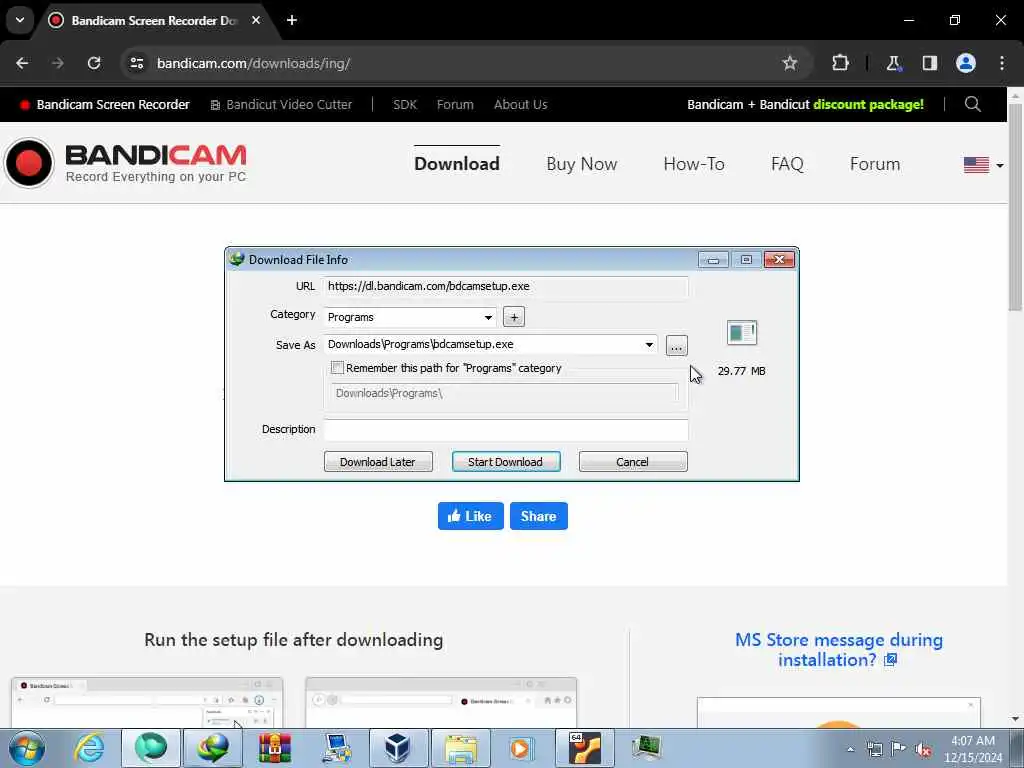Open the Windows Start button
Image resolution: width=1024 pixels, height=768 pixels.
(27, 748)
